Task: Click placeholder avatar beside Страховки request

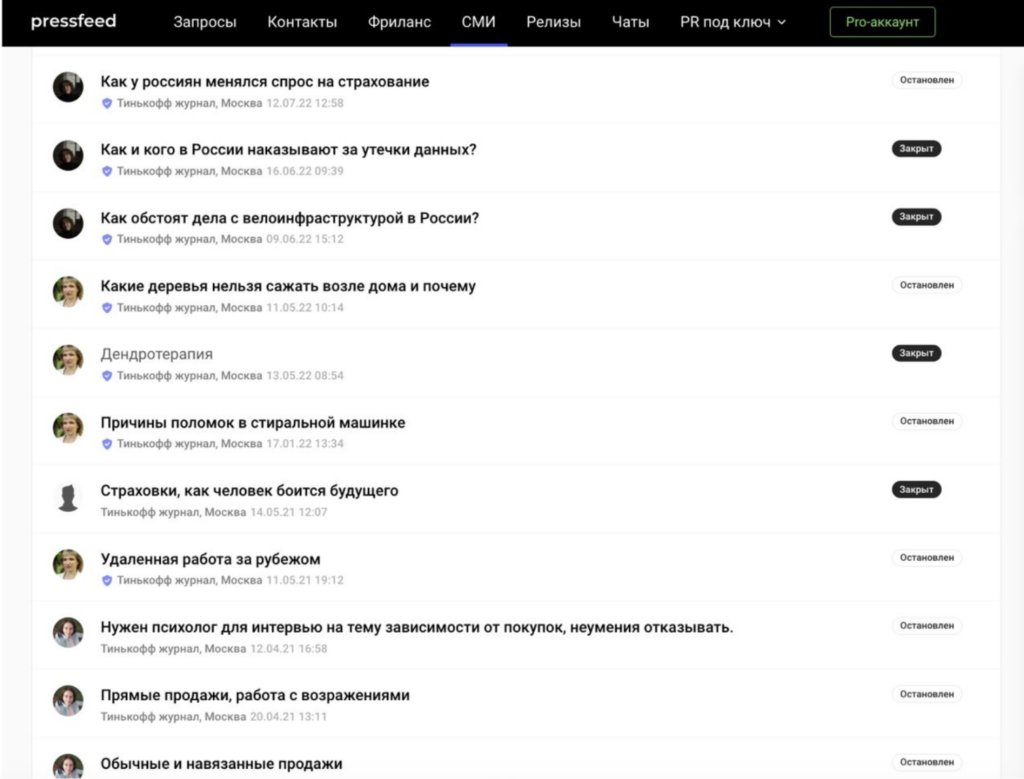Action: 68,497
